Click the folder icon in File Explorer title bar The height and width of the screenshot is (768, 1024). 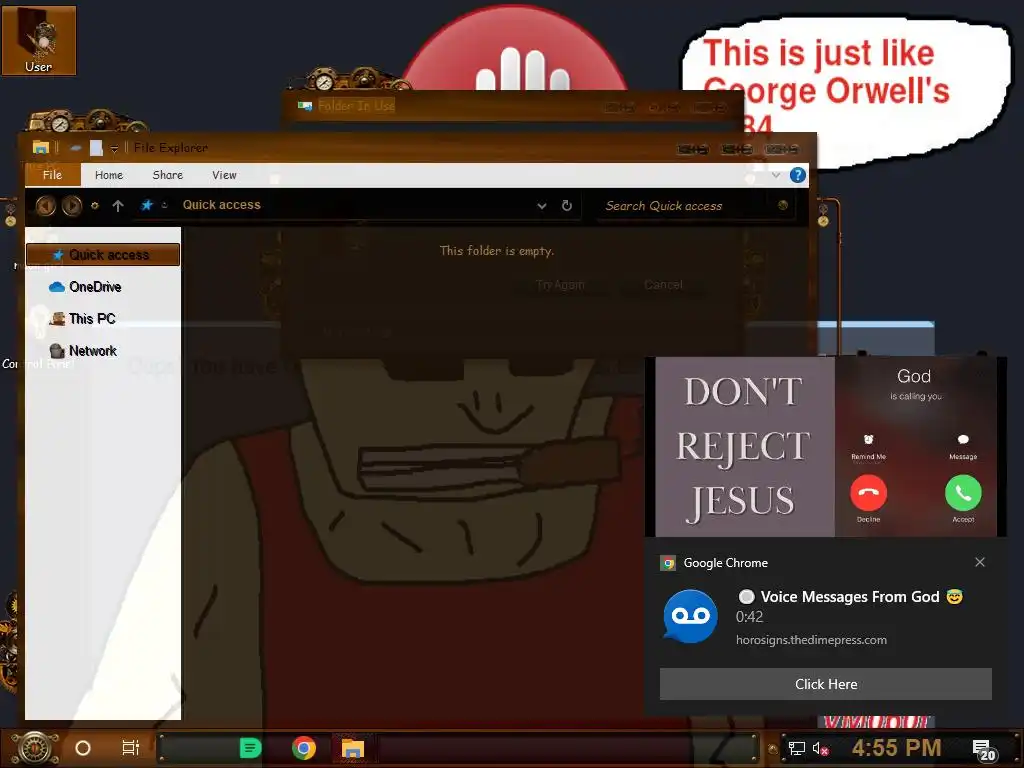[x=40, y=148]
